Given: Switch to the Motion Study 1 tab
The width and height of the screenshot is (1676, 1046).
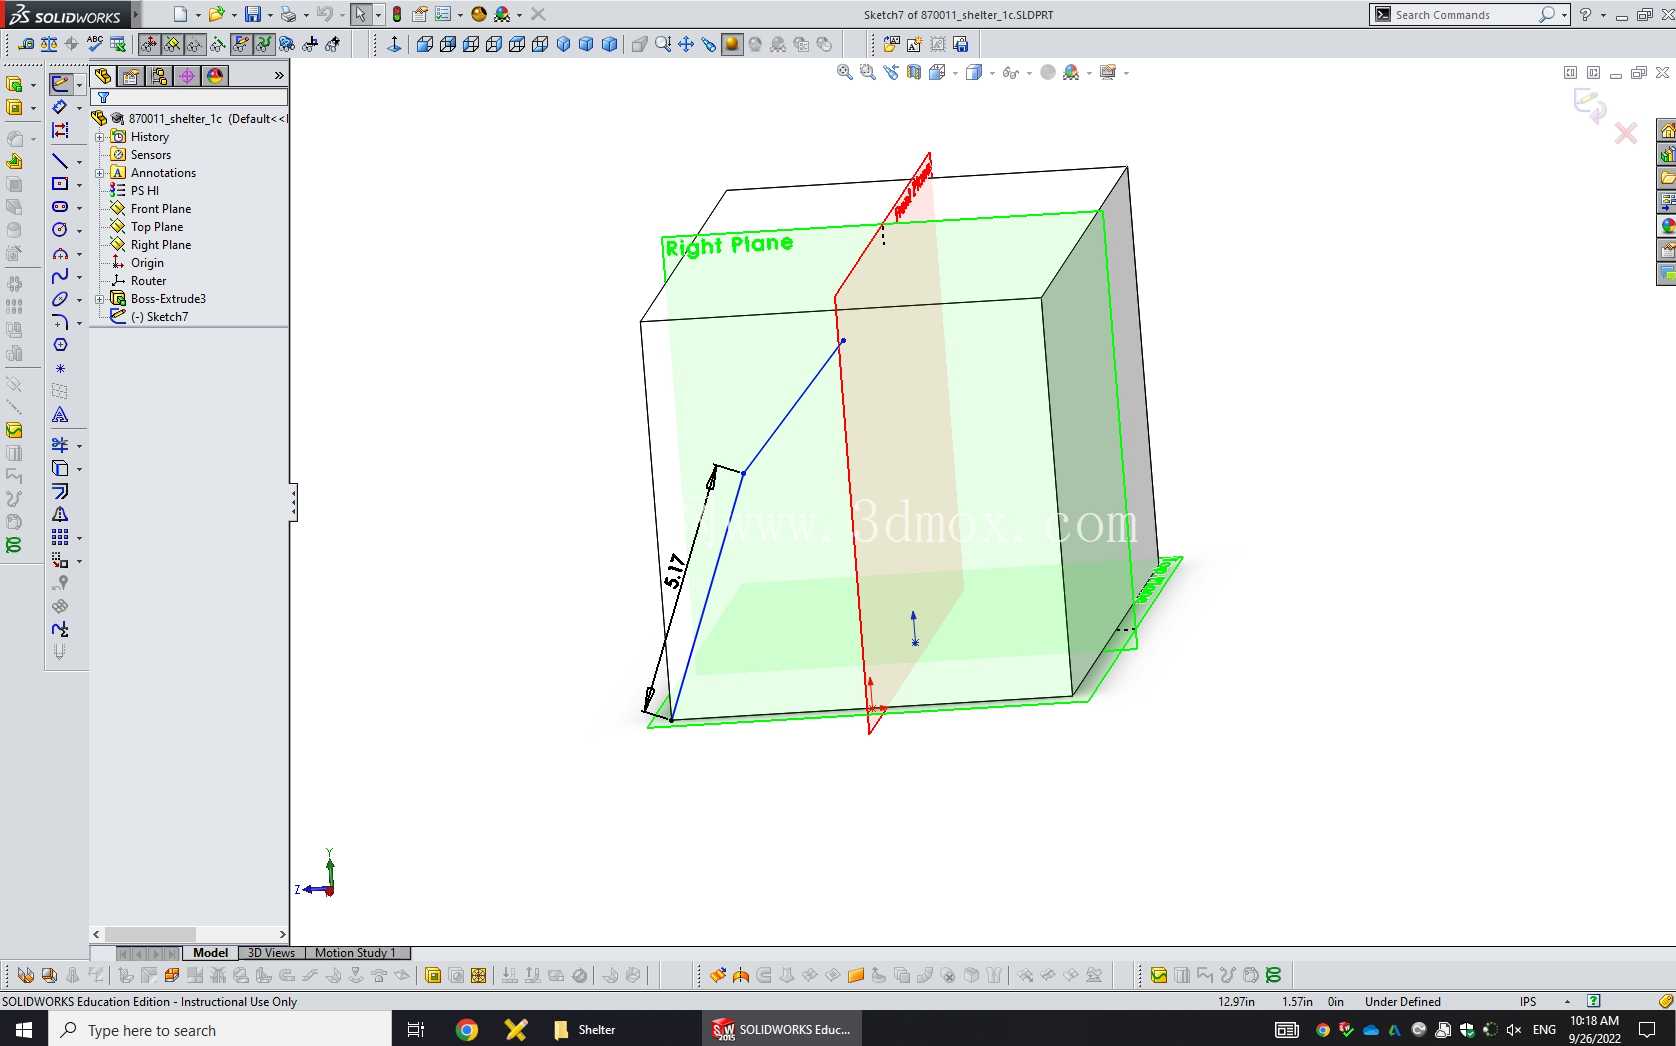Looking at the screenshot, I should click(356, 953).
